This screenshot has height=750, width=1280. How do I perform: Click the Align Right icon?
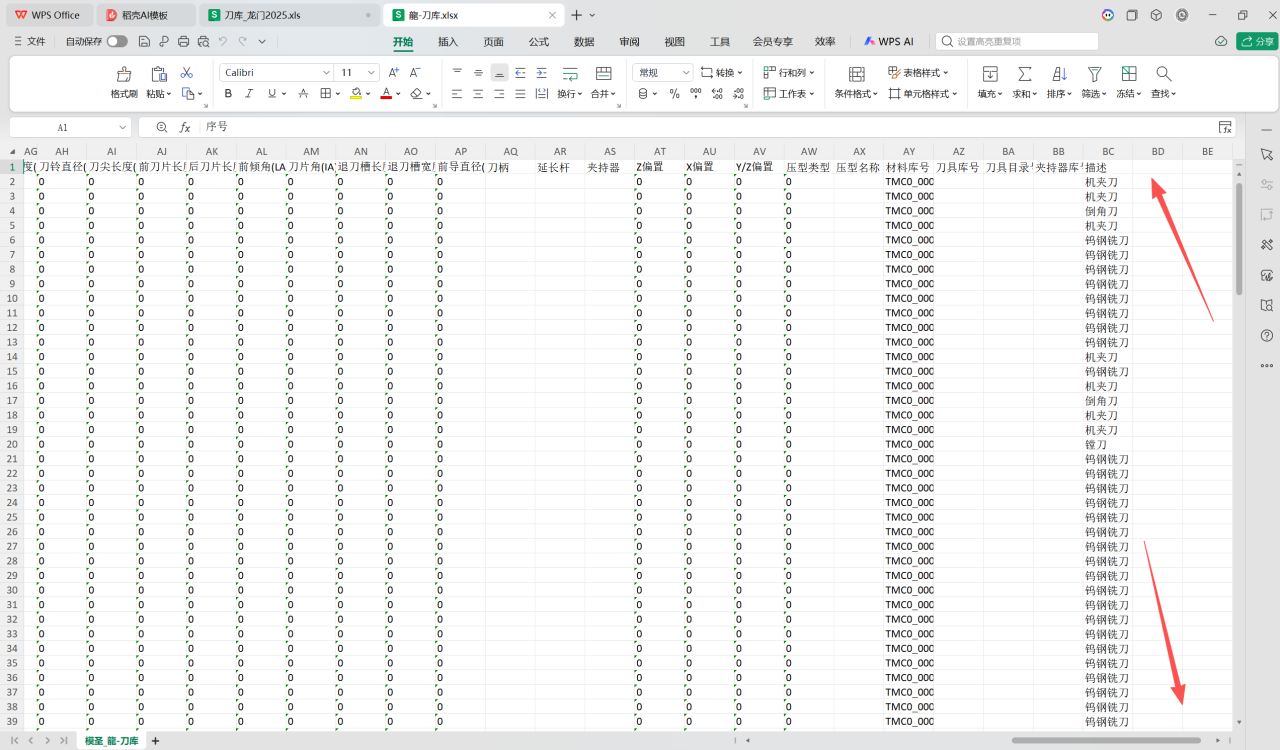(x=499, y=94)
